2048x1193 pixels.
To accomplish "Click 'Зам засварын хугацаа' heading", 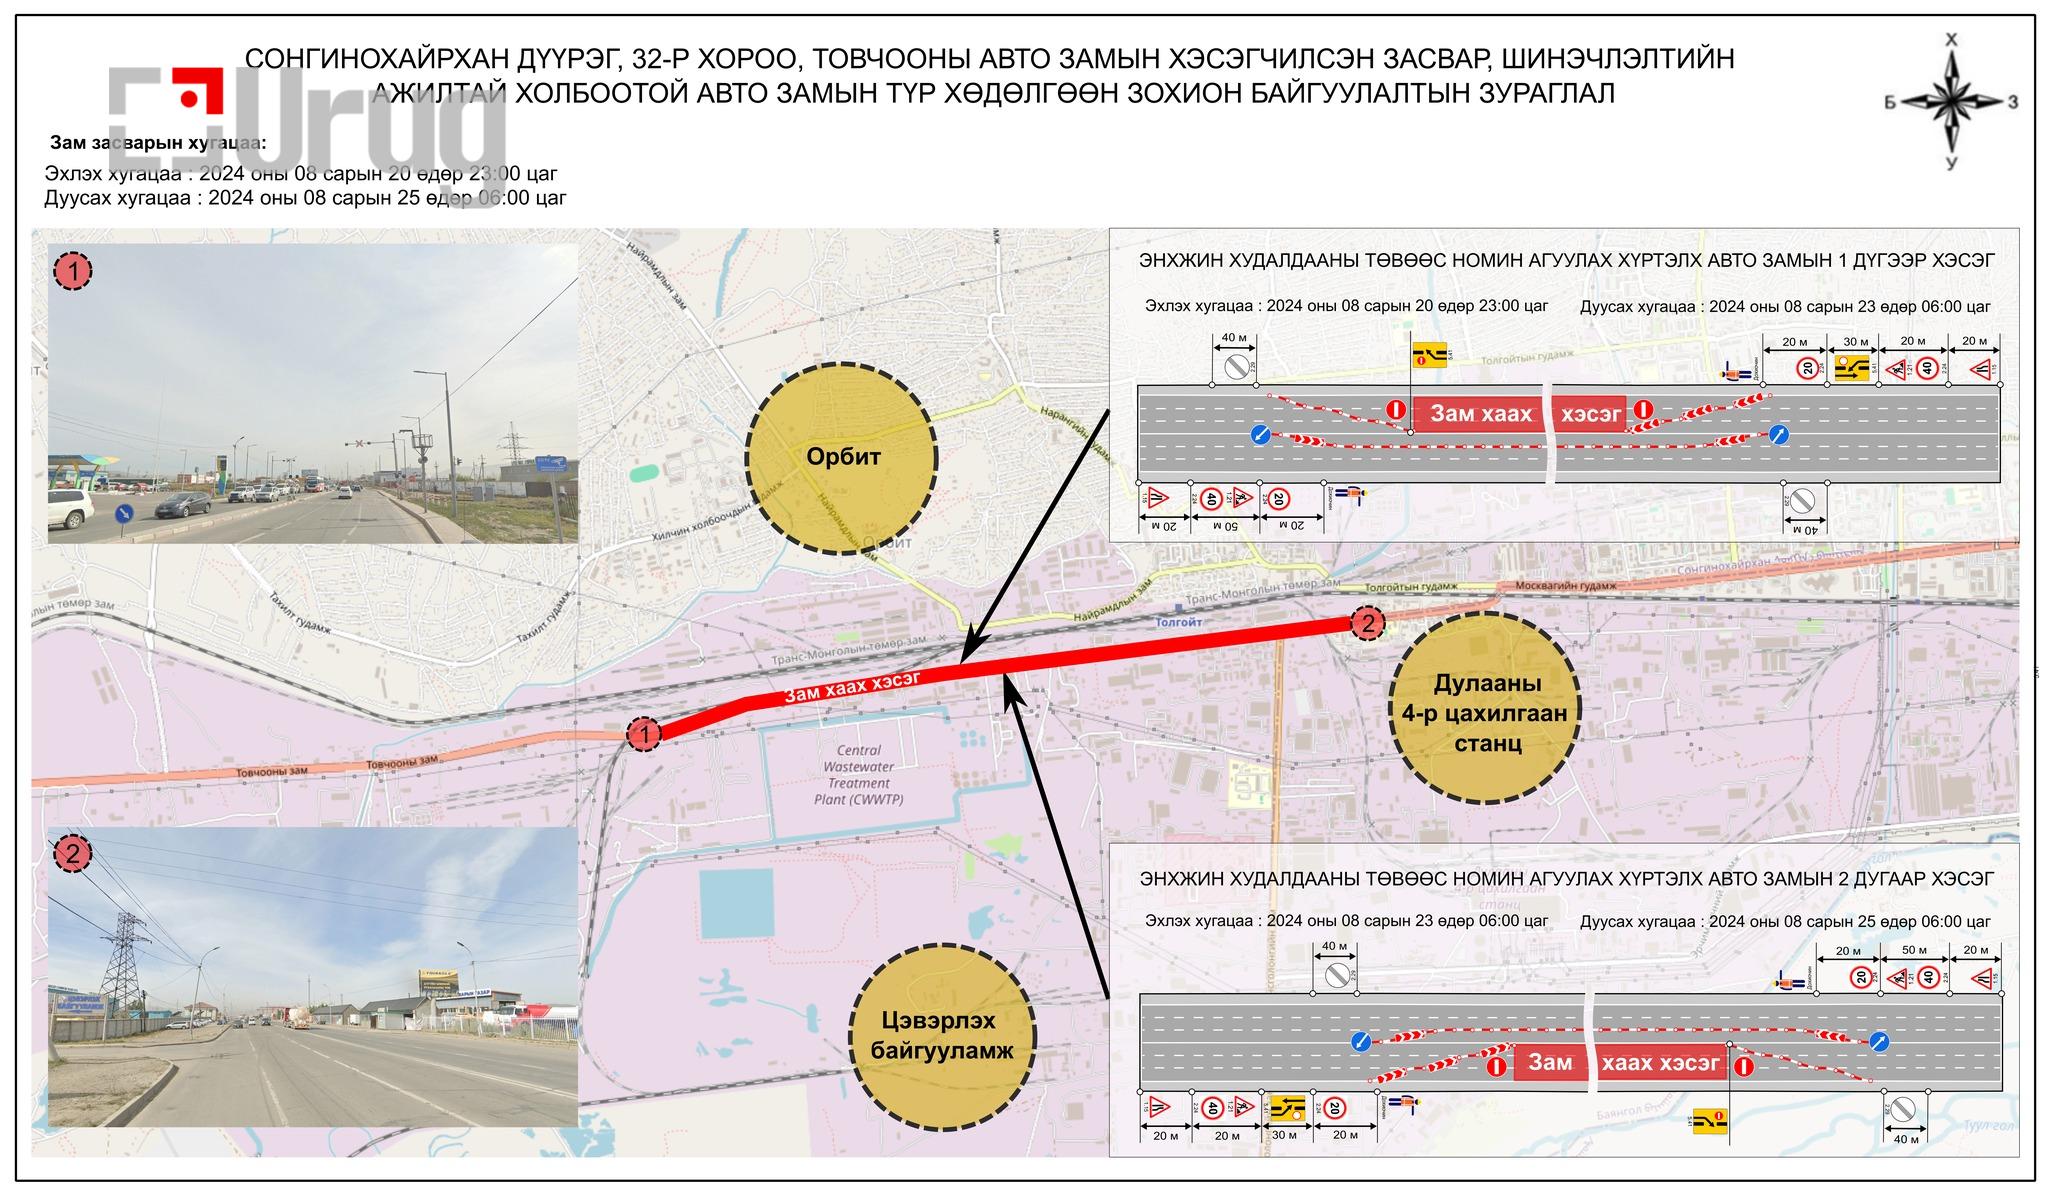I will pyautogui.click(x=158, y=142).
